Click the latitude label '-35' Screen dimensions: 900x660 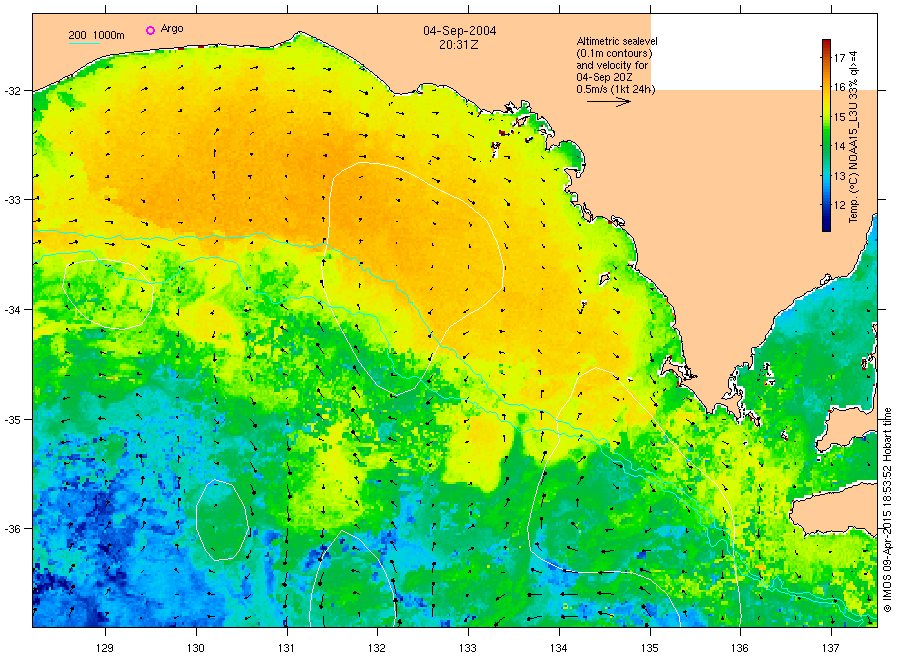coord(13,420)
